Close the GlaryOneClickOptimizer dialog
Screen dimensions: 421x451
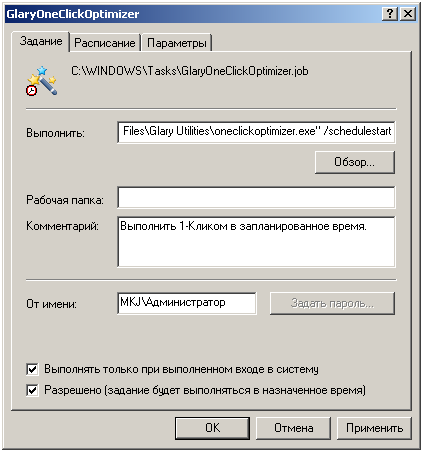408,14
